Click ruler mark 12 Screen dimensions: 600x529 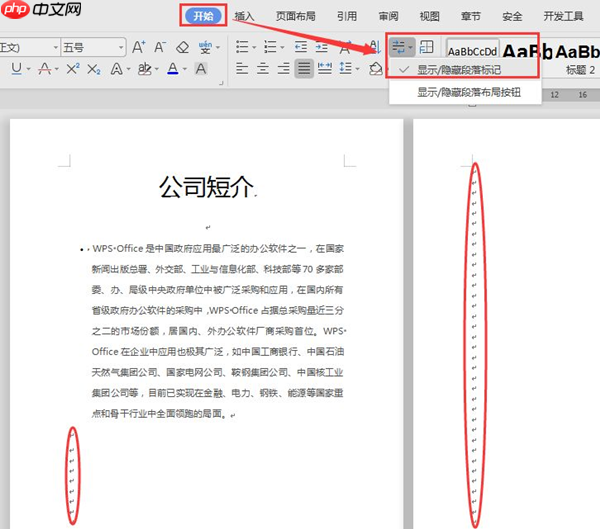(554, 95)
